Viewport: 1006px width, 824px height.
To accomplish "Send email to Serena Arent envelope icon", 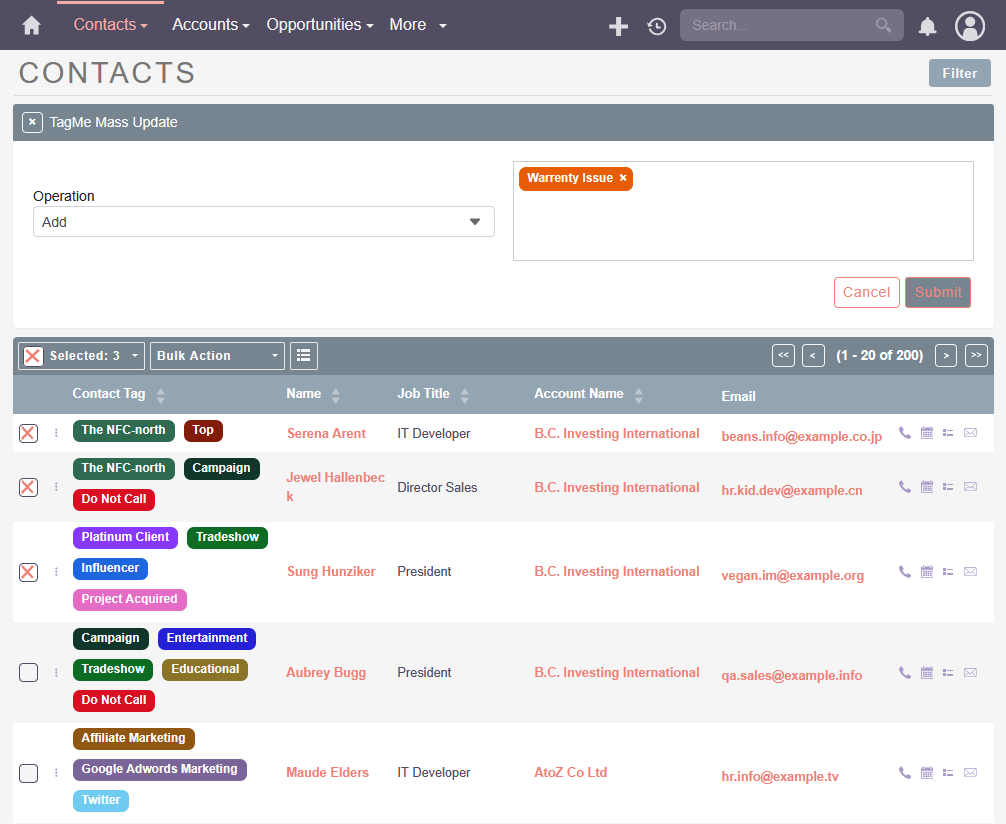I will click(x=970, y=433).
